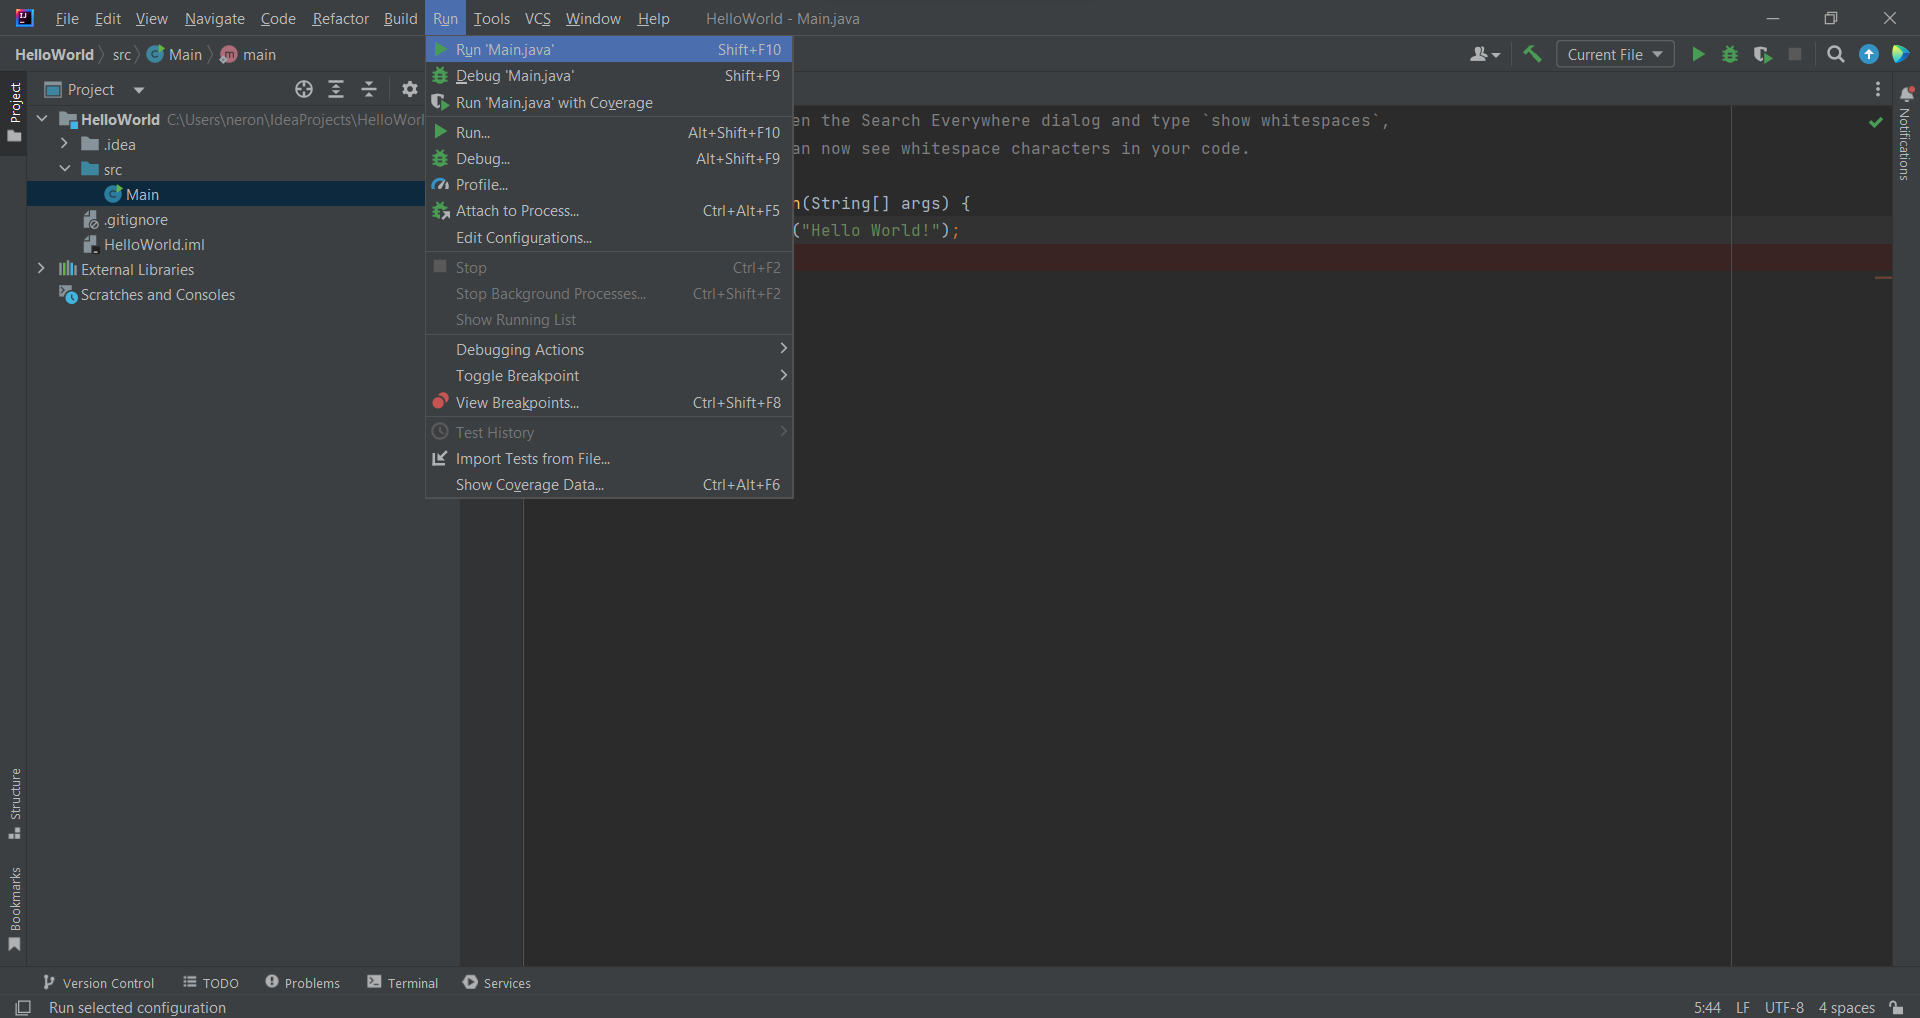Screen dimensions: 1920x1018
Task: Select the .gitignore file in project tree
Action: 136,220
